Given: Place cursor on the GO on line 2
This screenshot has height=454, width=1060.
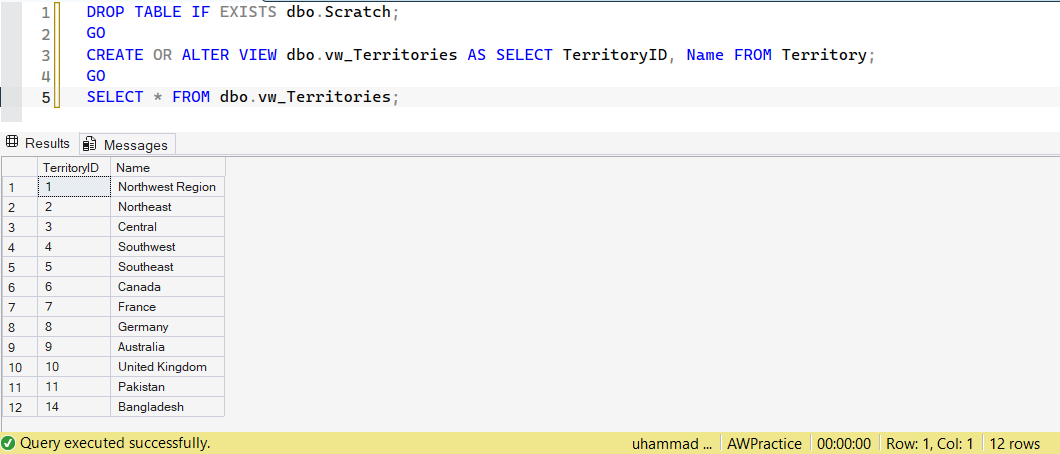Looking at the screenshot, I should pyautogui.click(x=96, y=34).
